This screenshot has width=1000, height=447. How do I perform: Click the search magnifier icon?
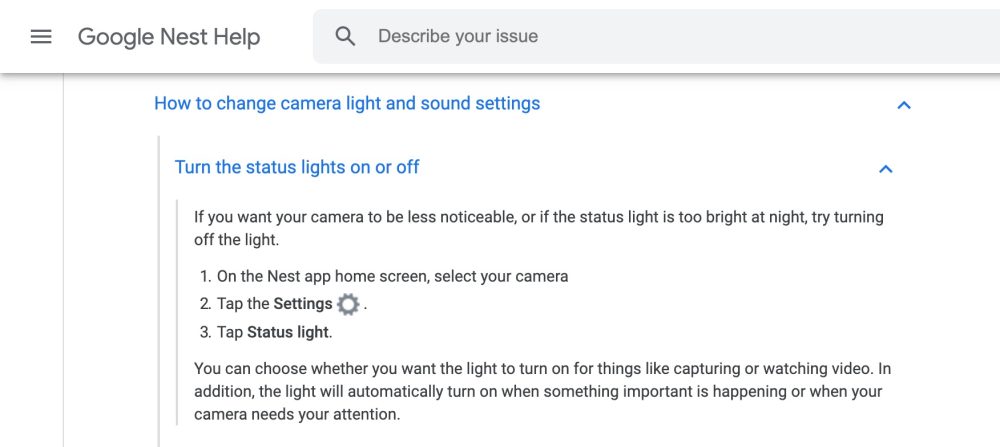pyautogui.click(x=345, y=37)
